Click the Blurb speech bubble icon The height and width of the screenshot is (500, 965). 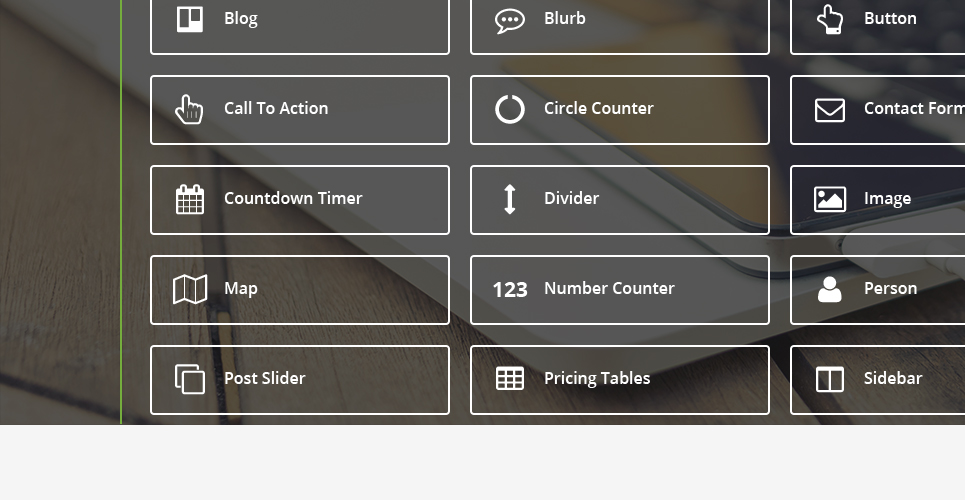click(x=510, y=20)
